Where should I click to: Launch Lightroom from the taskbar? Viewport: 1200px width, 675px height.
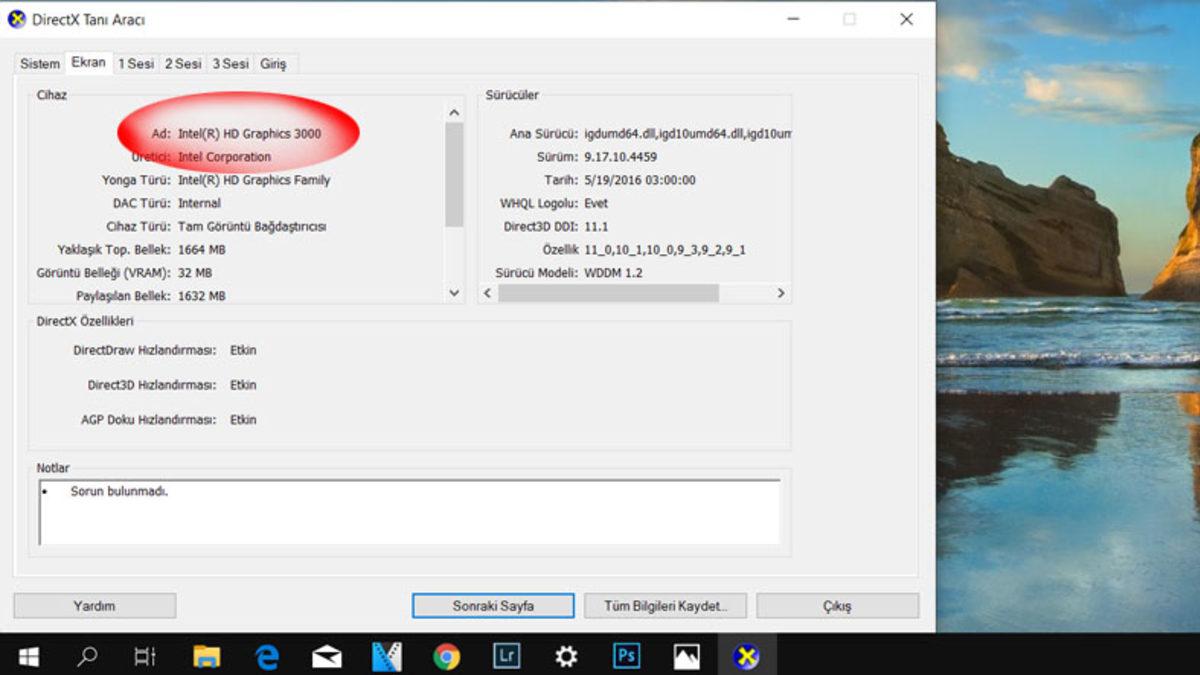507,656
